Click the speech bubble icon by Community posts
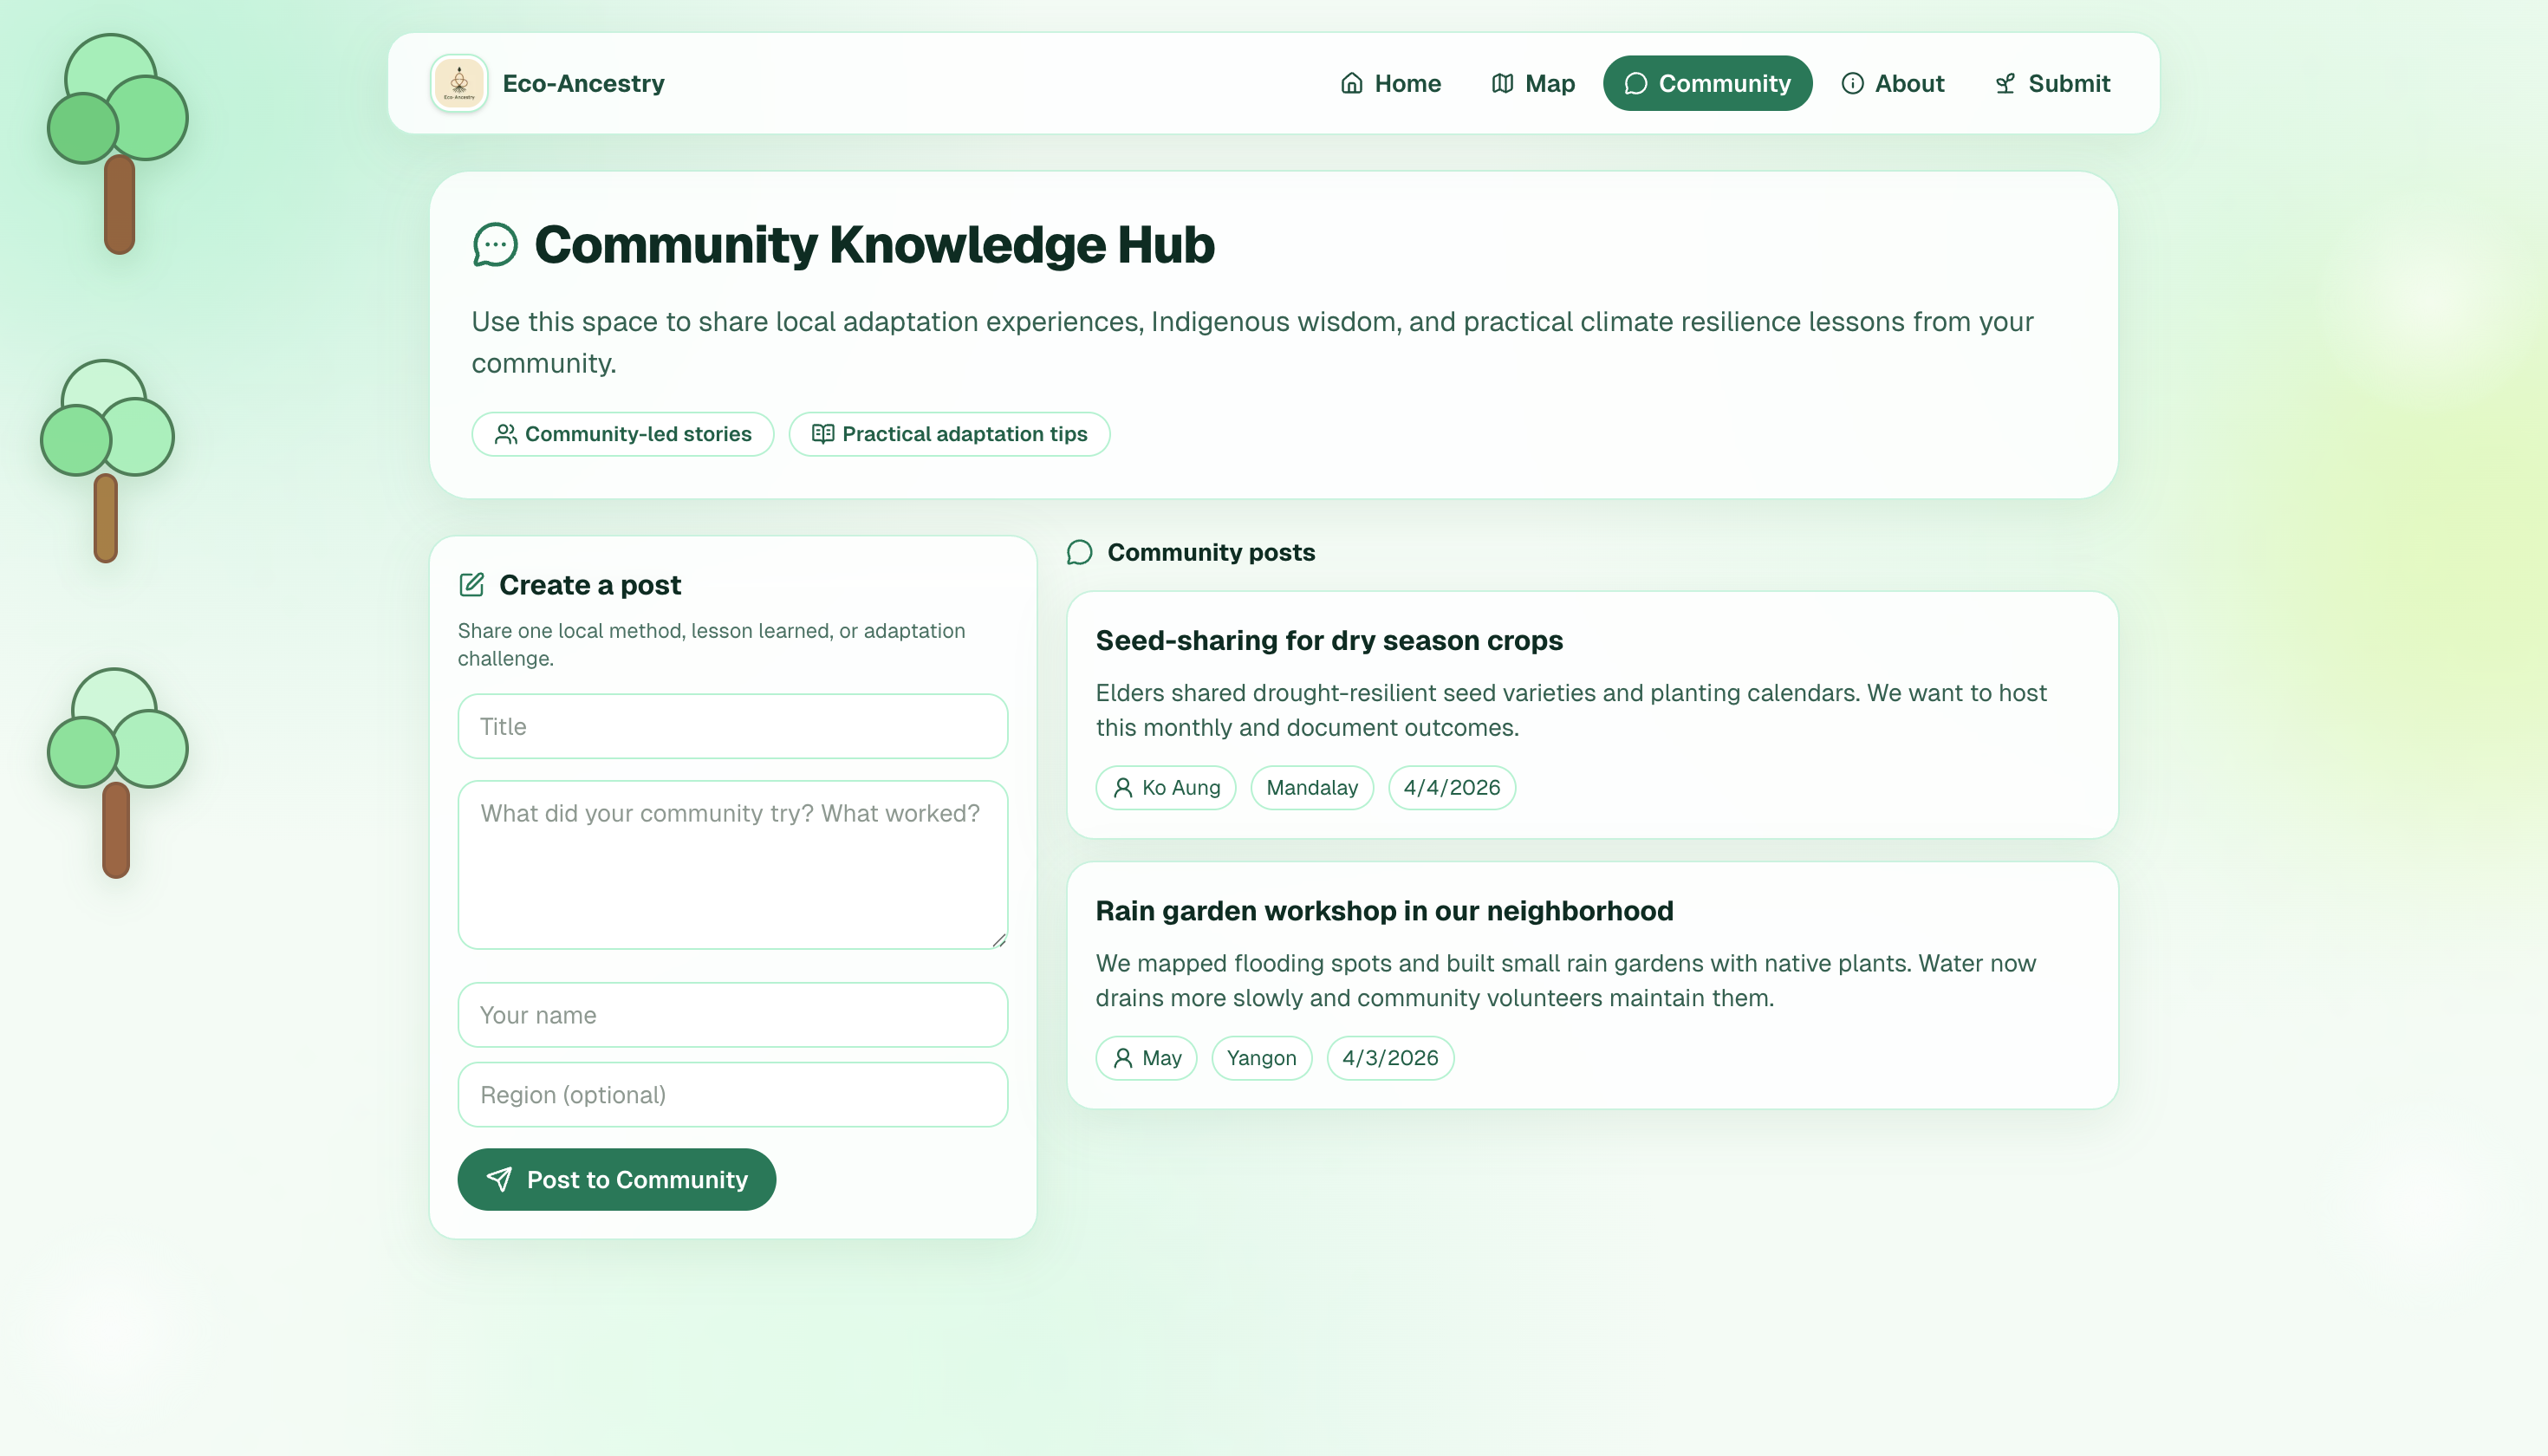 1079,553
